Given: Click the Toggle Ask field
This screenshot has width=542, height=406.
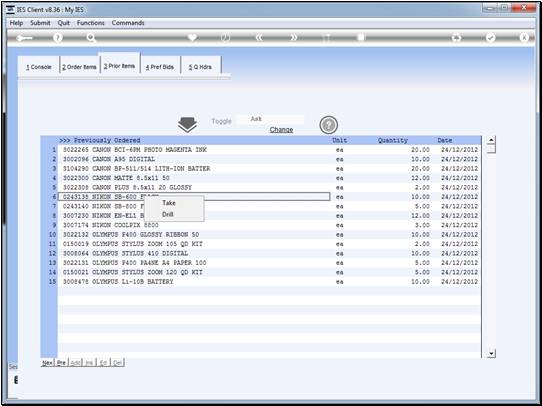Looking at the screenshot, I should click(x=270, y=119).
